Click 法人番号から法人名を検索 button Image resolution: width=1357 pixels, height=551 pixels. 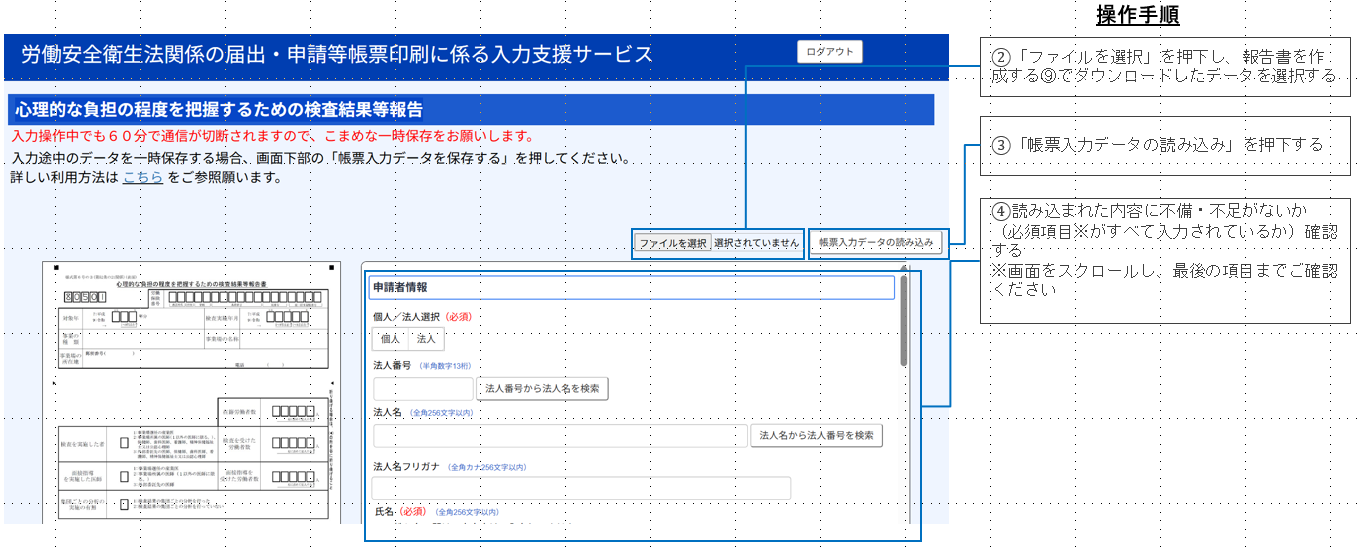pos(542,388)
